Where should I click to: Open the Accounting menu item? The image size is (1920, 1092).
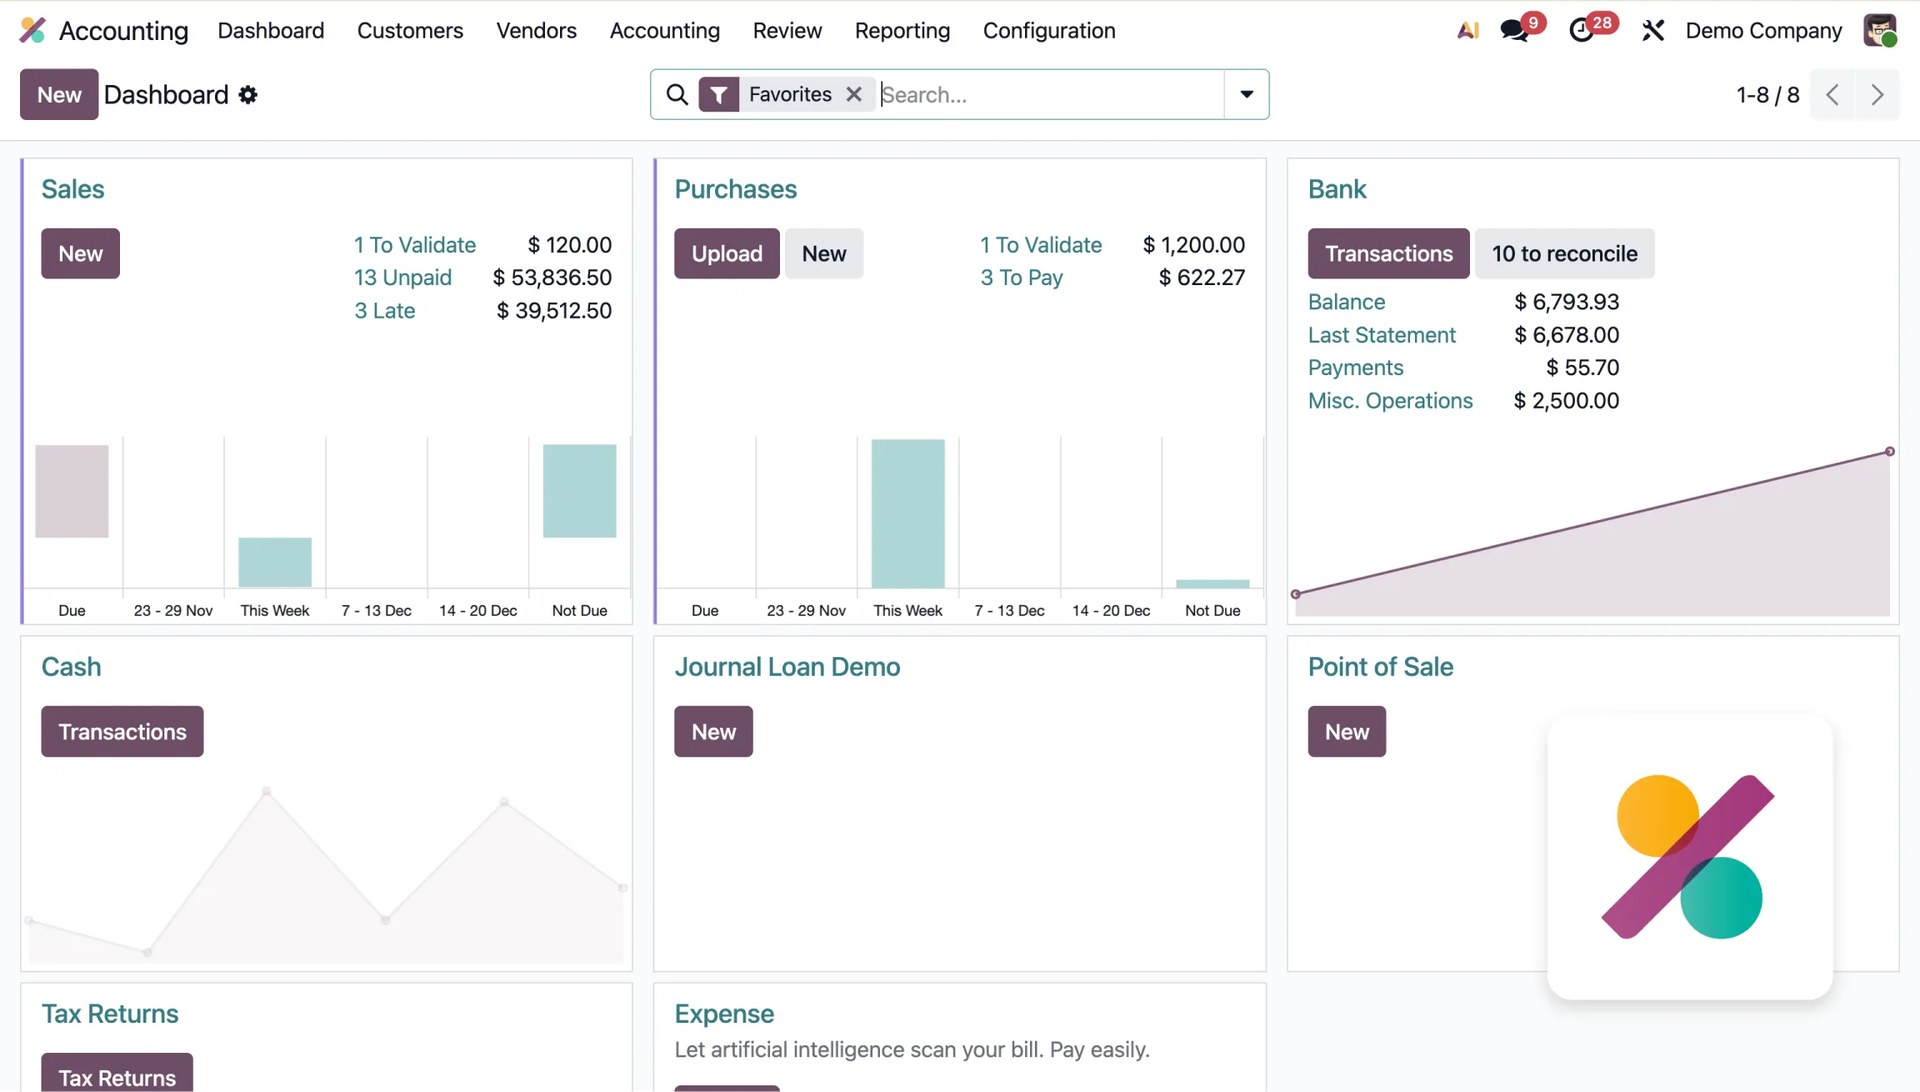(x=665, y=31)
